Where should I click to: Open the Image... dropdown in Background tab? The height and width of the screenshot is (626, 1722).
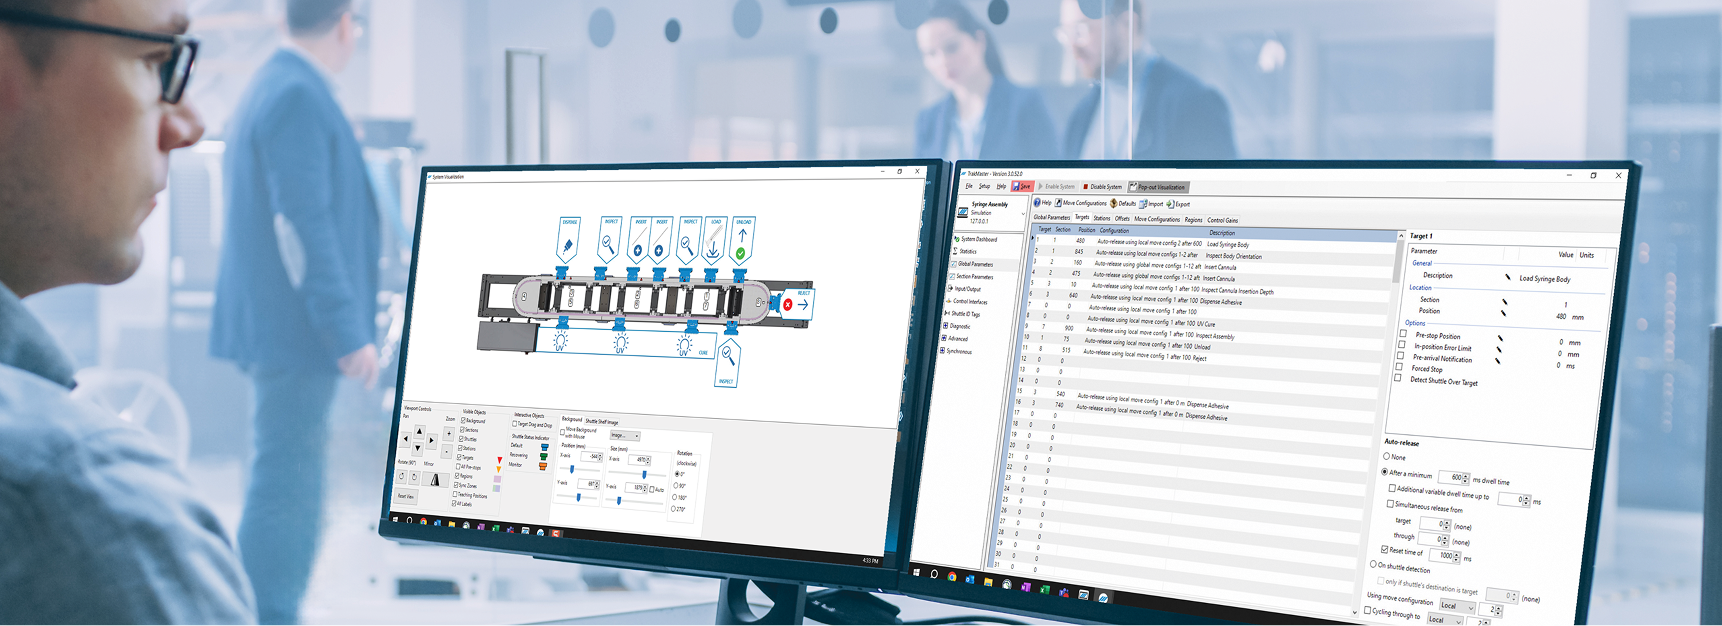624,435
